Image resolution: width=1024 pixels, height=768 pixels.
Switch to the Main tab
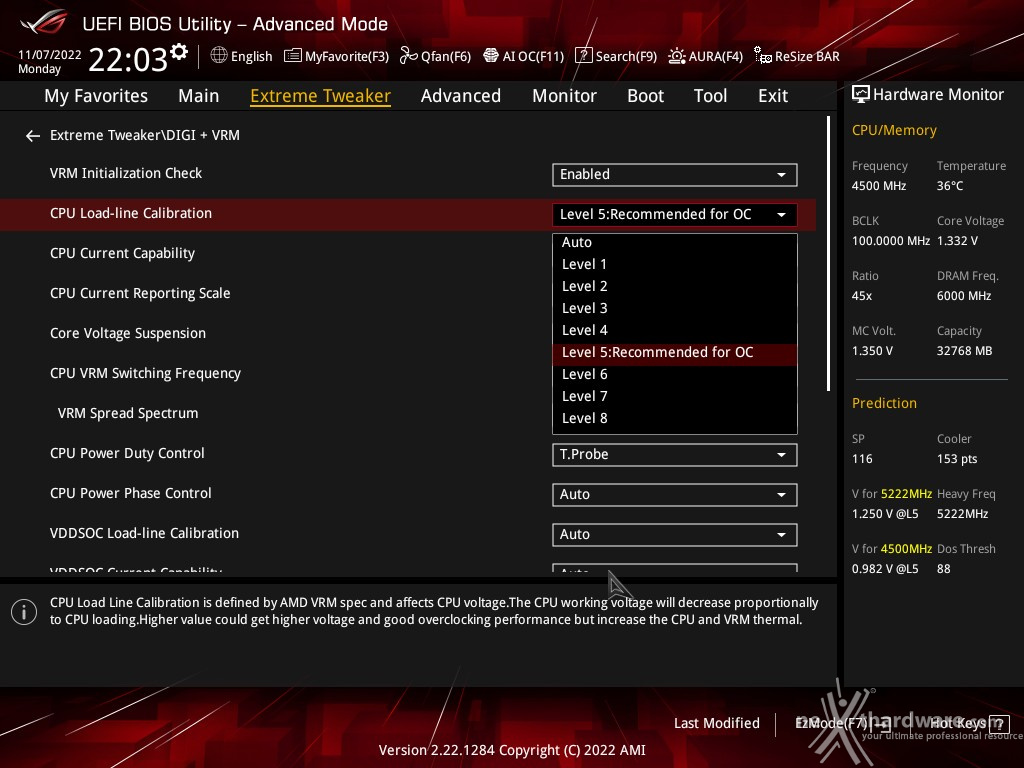click(x=199, y=96)
